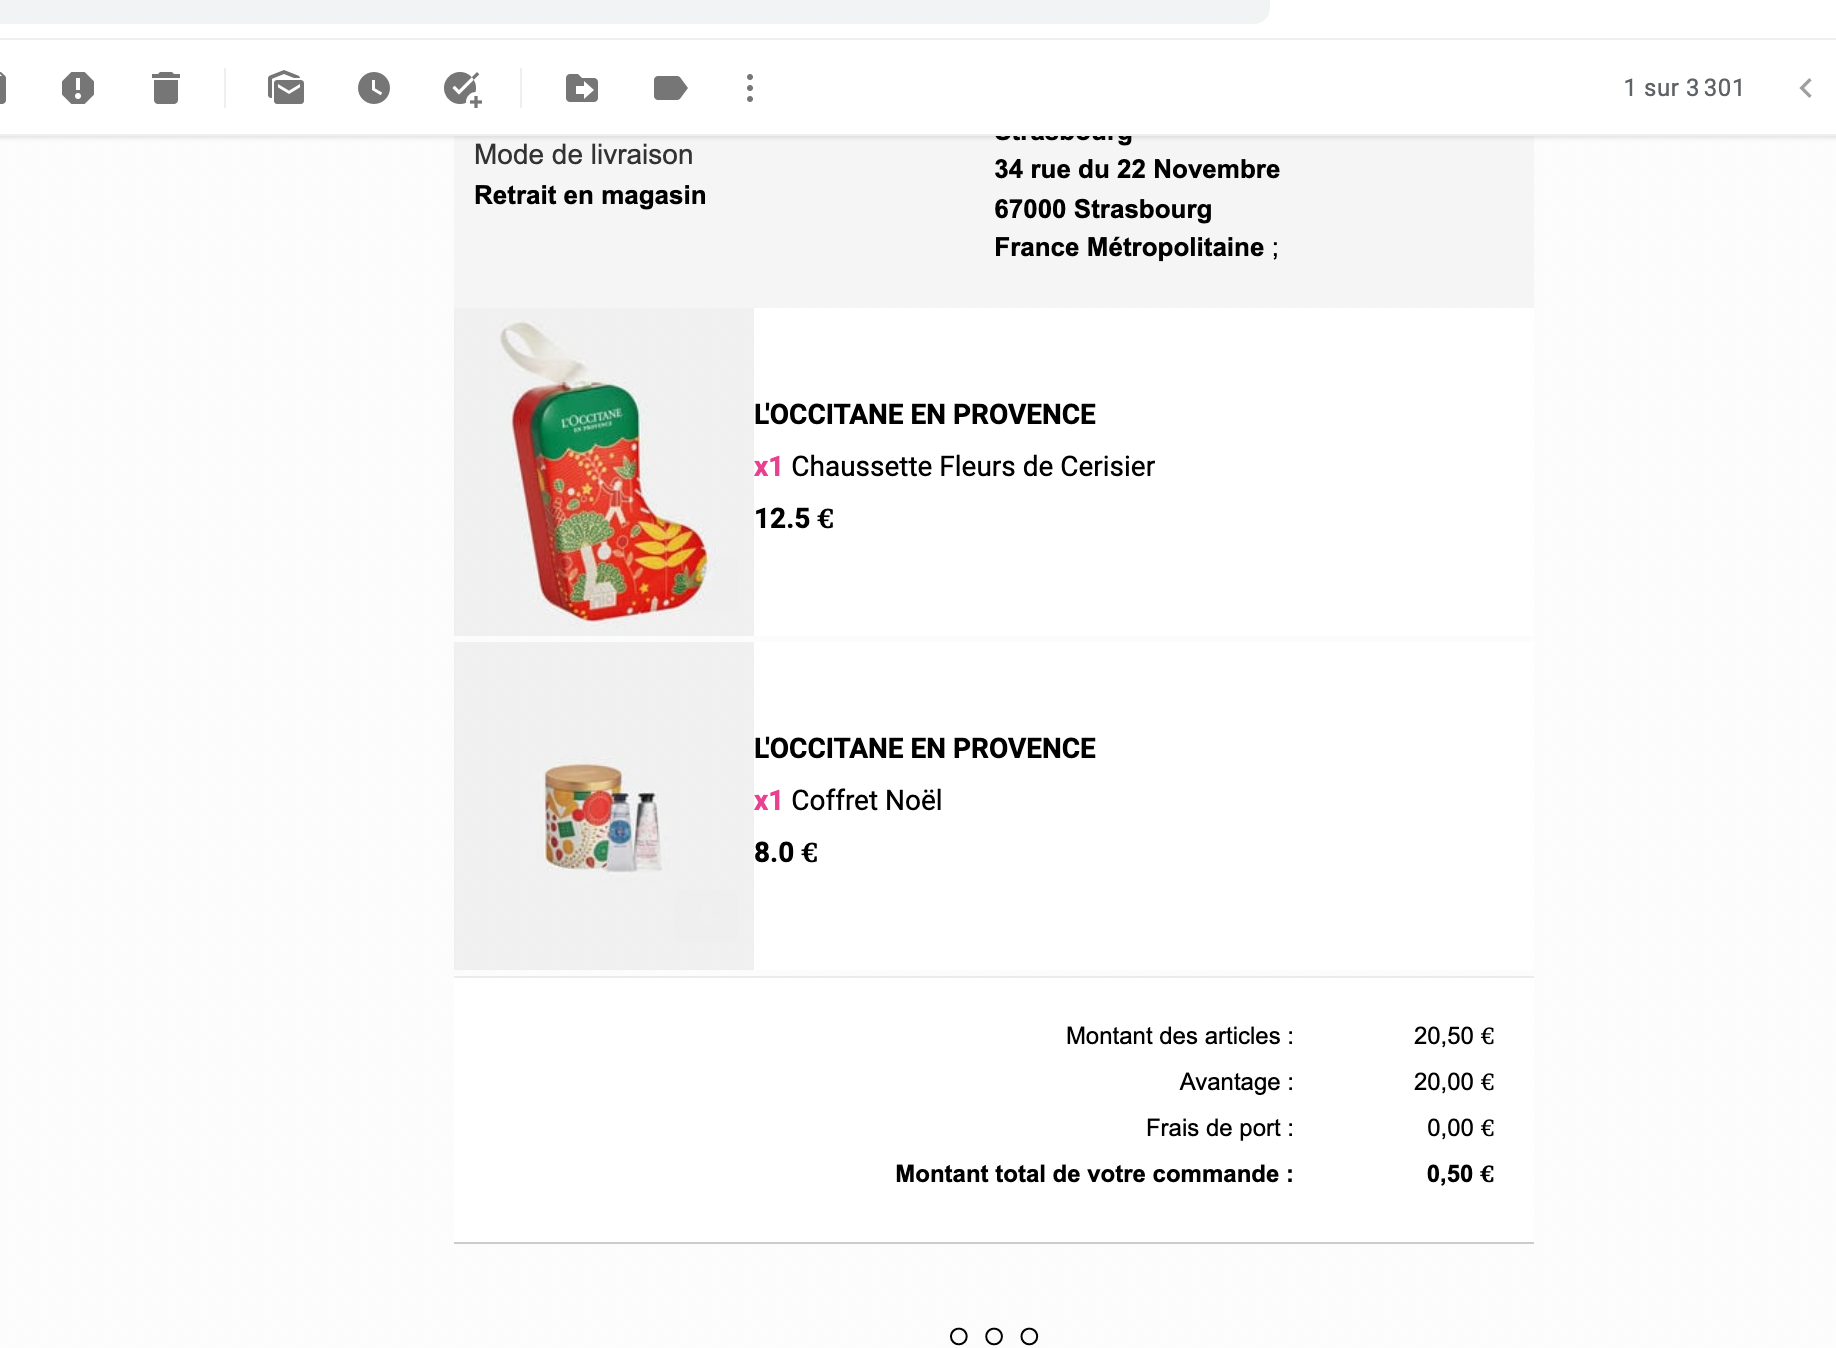Click the Christmas stocking product image
1836x1348 pixels.
[603, 471]
